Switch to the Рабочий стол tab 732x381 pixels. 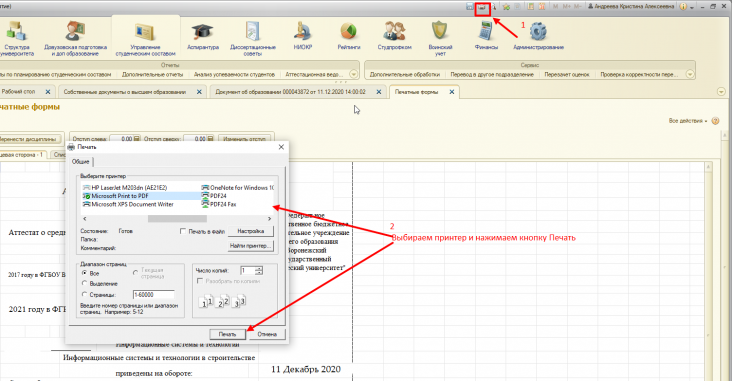click(18, 92)
